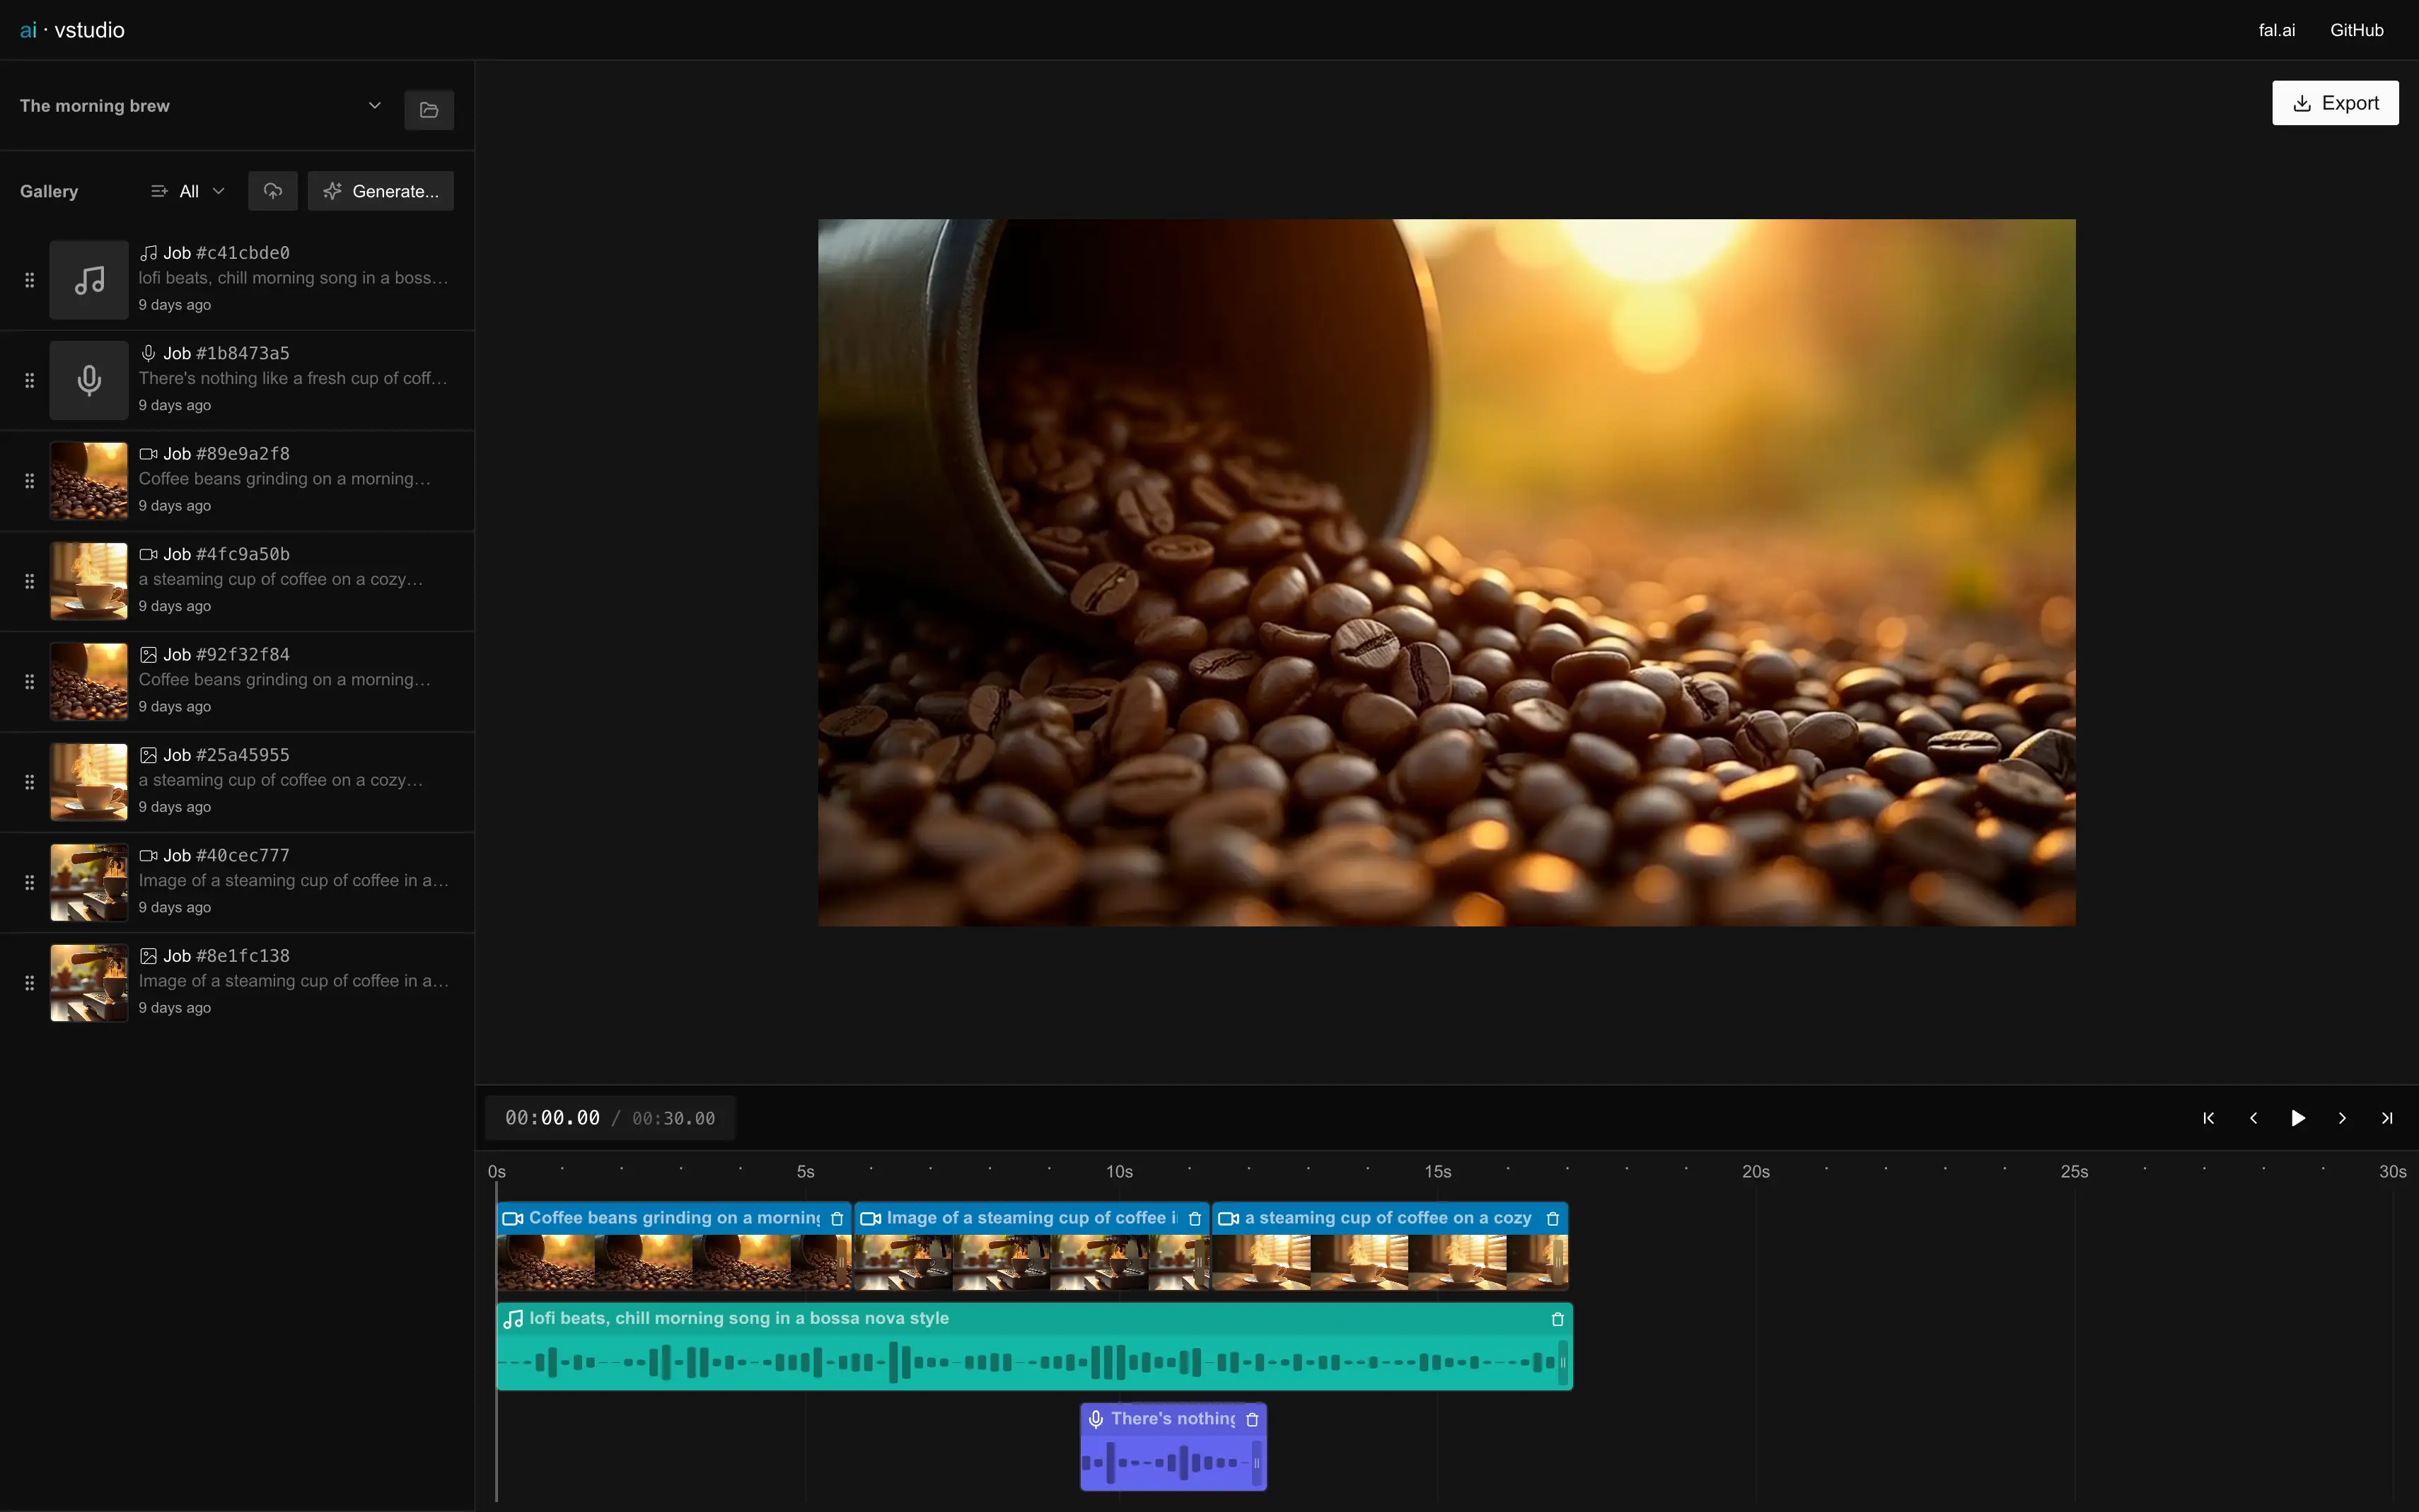Click the video camera icon on Job #89e9a2f8
The width and height of the screenshot is (2419, 1512).
[x=148, y=453]
